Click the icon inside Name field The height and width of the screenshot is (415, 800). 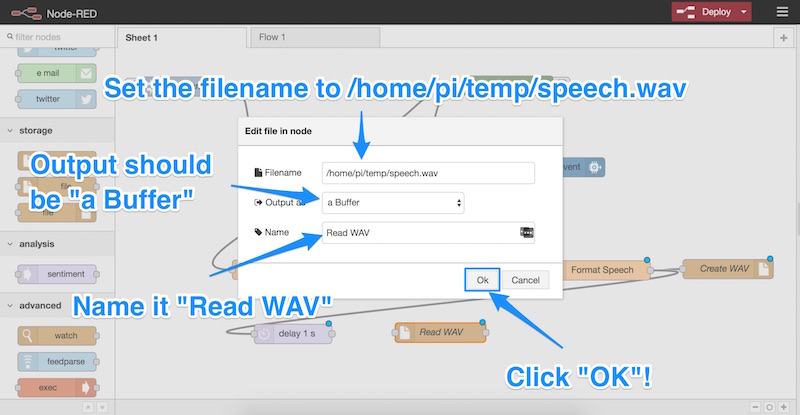tap(527, 233)
